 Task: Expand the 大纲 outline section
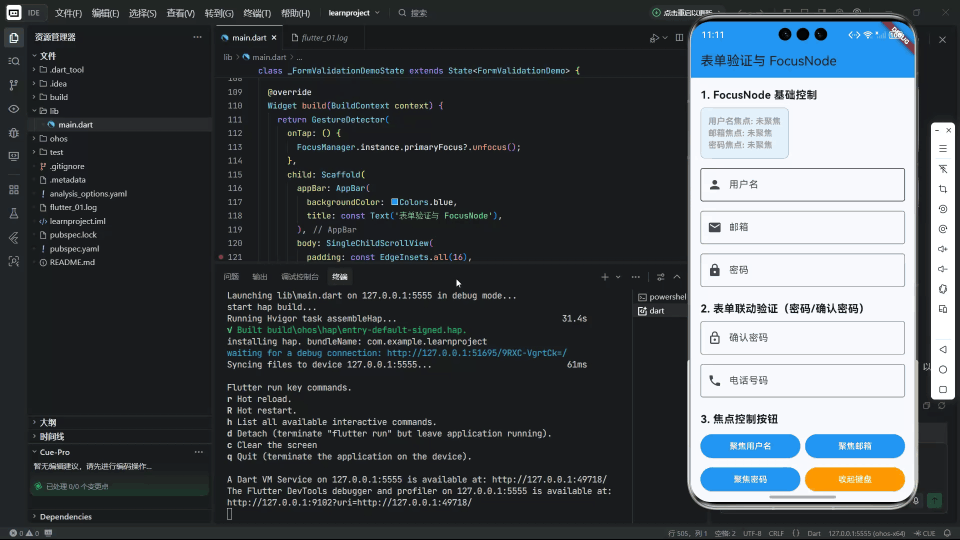pyautogui.click(x=34, y=422)
